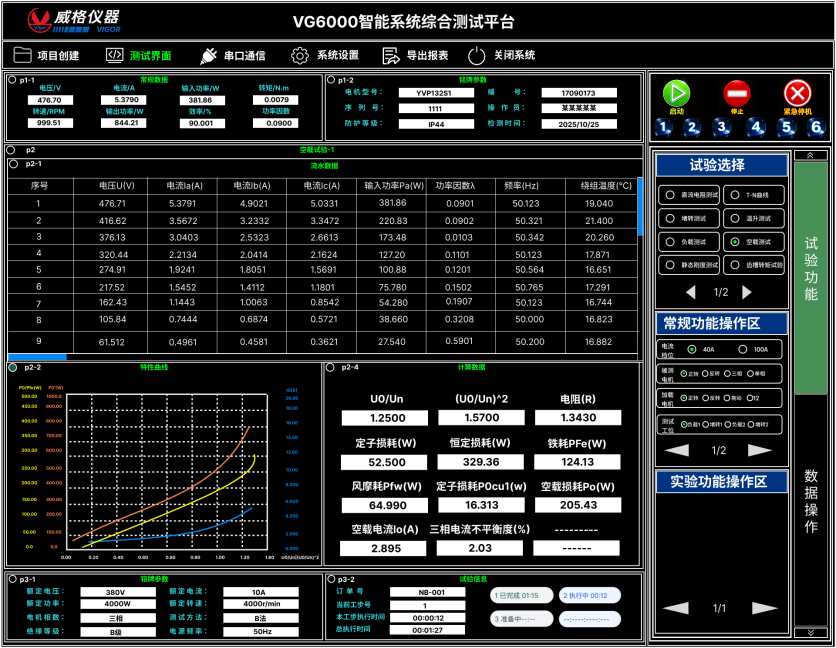Select the blue number 5 button
Screen dimensions: 836x648
click(x=786, y=127)
